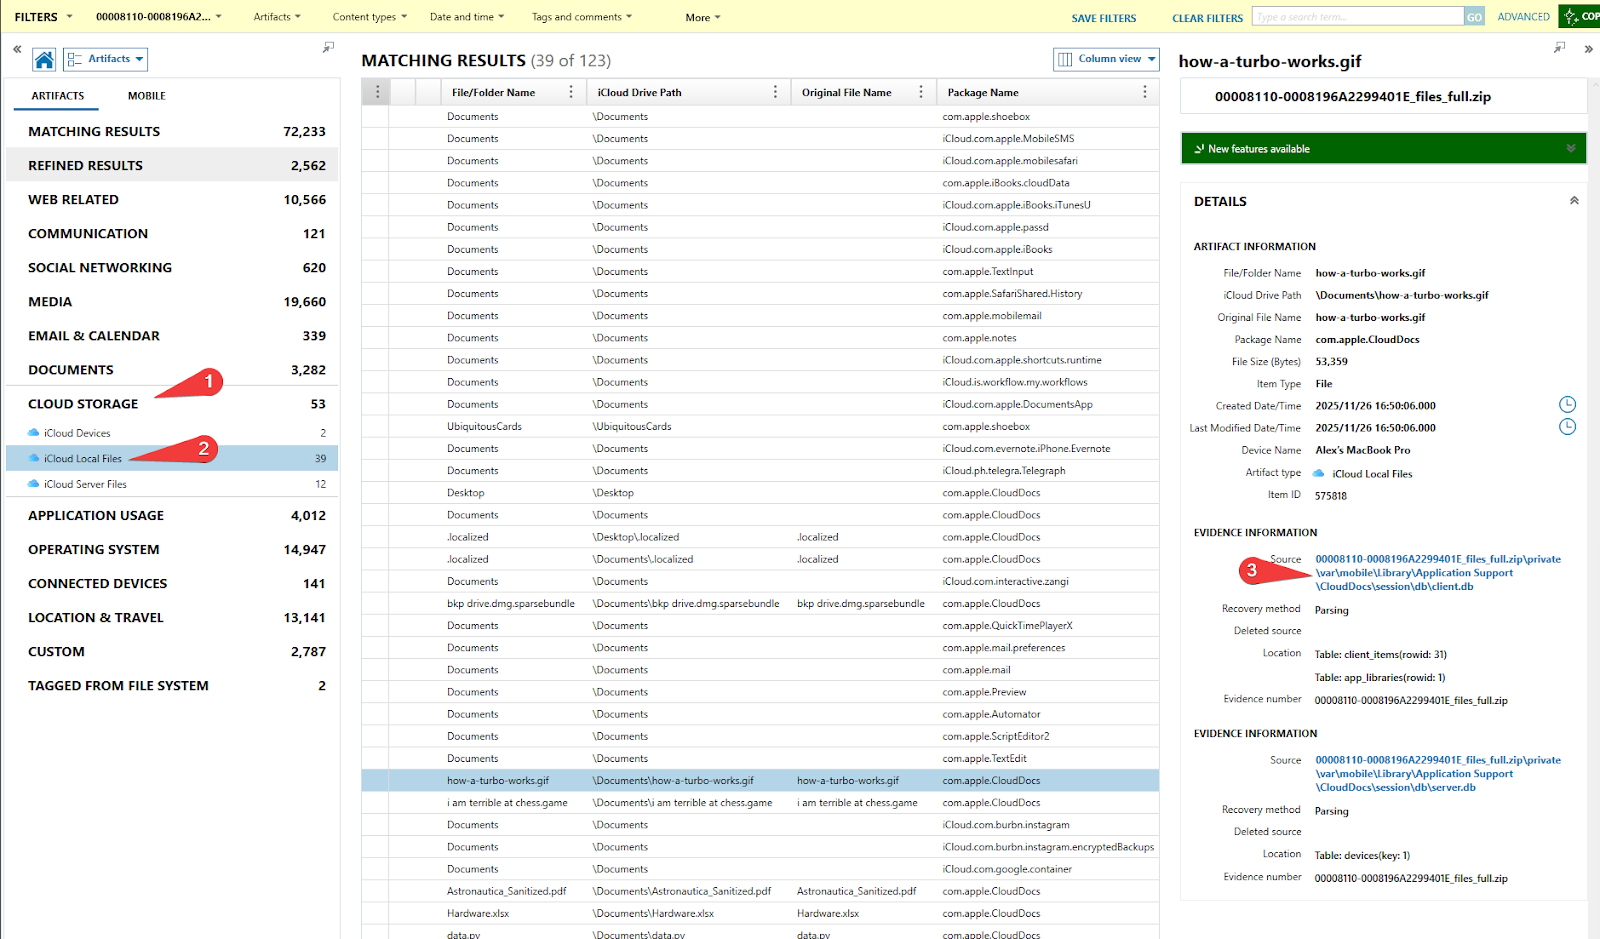
Task: Switch to the MOBILE tab
Action: point(147,96)
